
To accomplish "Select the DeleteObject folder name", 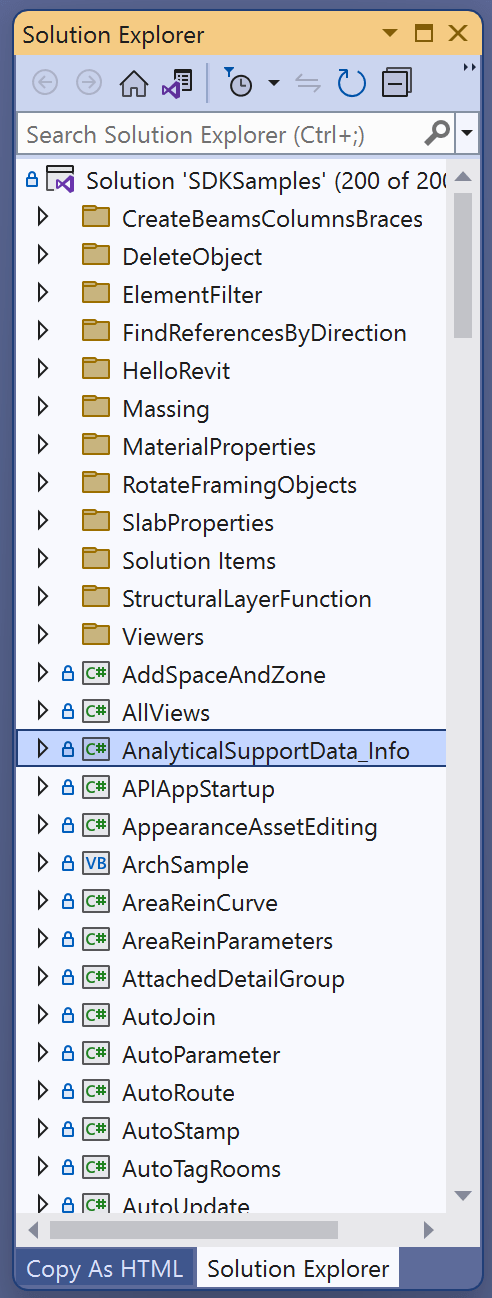I will (x=192, y=257).
